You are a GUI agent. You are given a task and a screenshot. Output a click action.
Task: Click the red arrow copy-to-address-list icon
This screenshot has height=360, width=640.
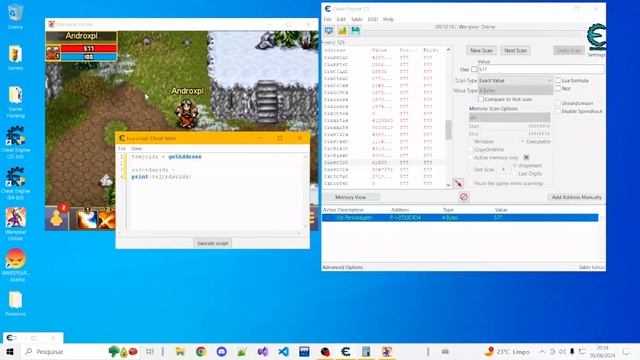pos(458,183)
